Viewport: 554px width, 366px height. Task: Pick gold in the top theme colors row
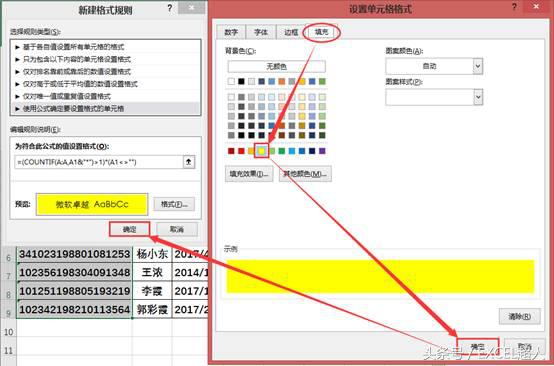tap(302, 82)
